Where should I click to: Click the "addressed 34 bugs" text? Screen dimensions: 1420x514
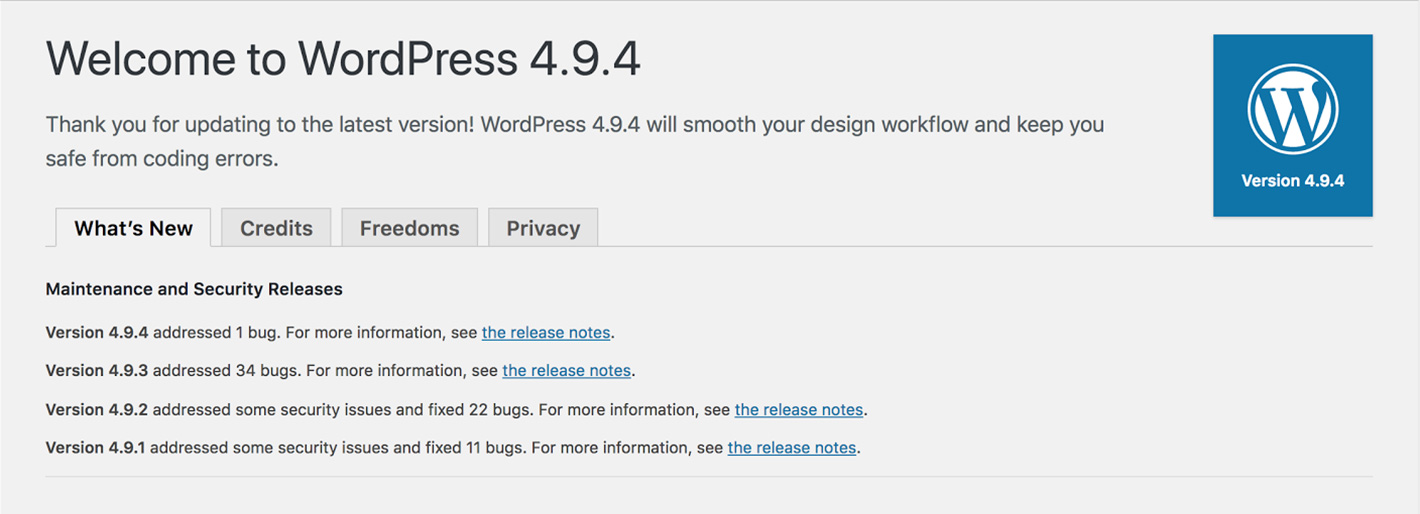pos(225,371)
